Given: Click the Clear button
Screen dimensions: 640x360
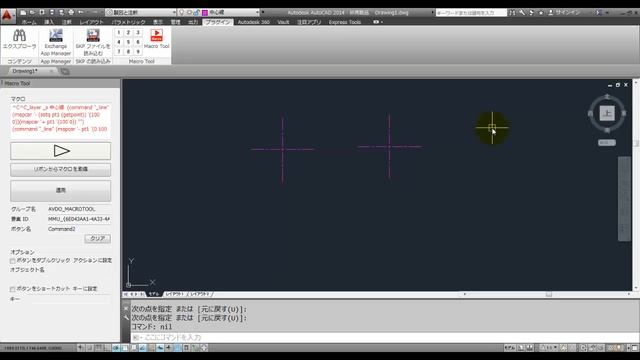Looking at the screenshot, I should coord(98,238).
